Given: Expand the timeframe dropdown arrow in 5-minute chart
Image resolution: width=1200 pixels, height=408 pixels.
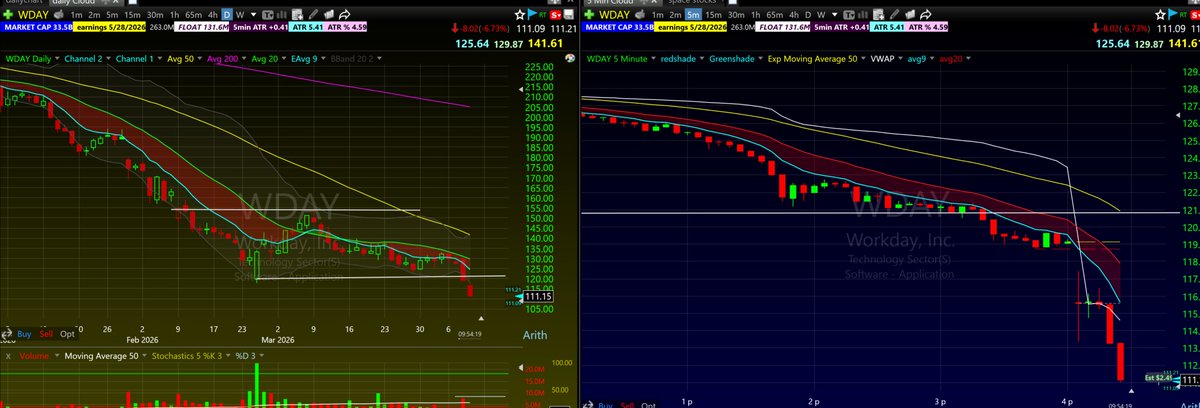Looking at the screenshot, I should pyautogui.click(x=834, y=15).
